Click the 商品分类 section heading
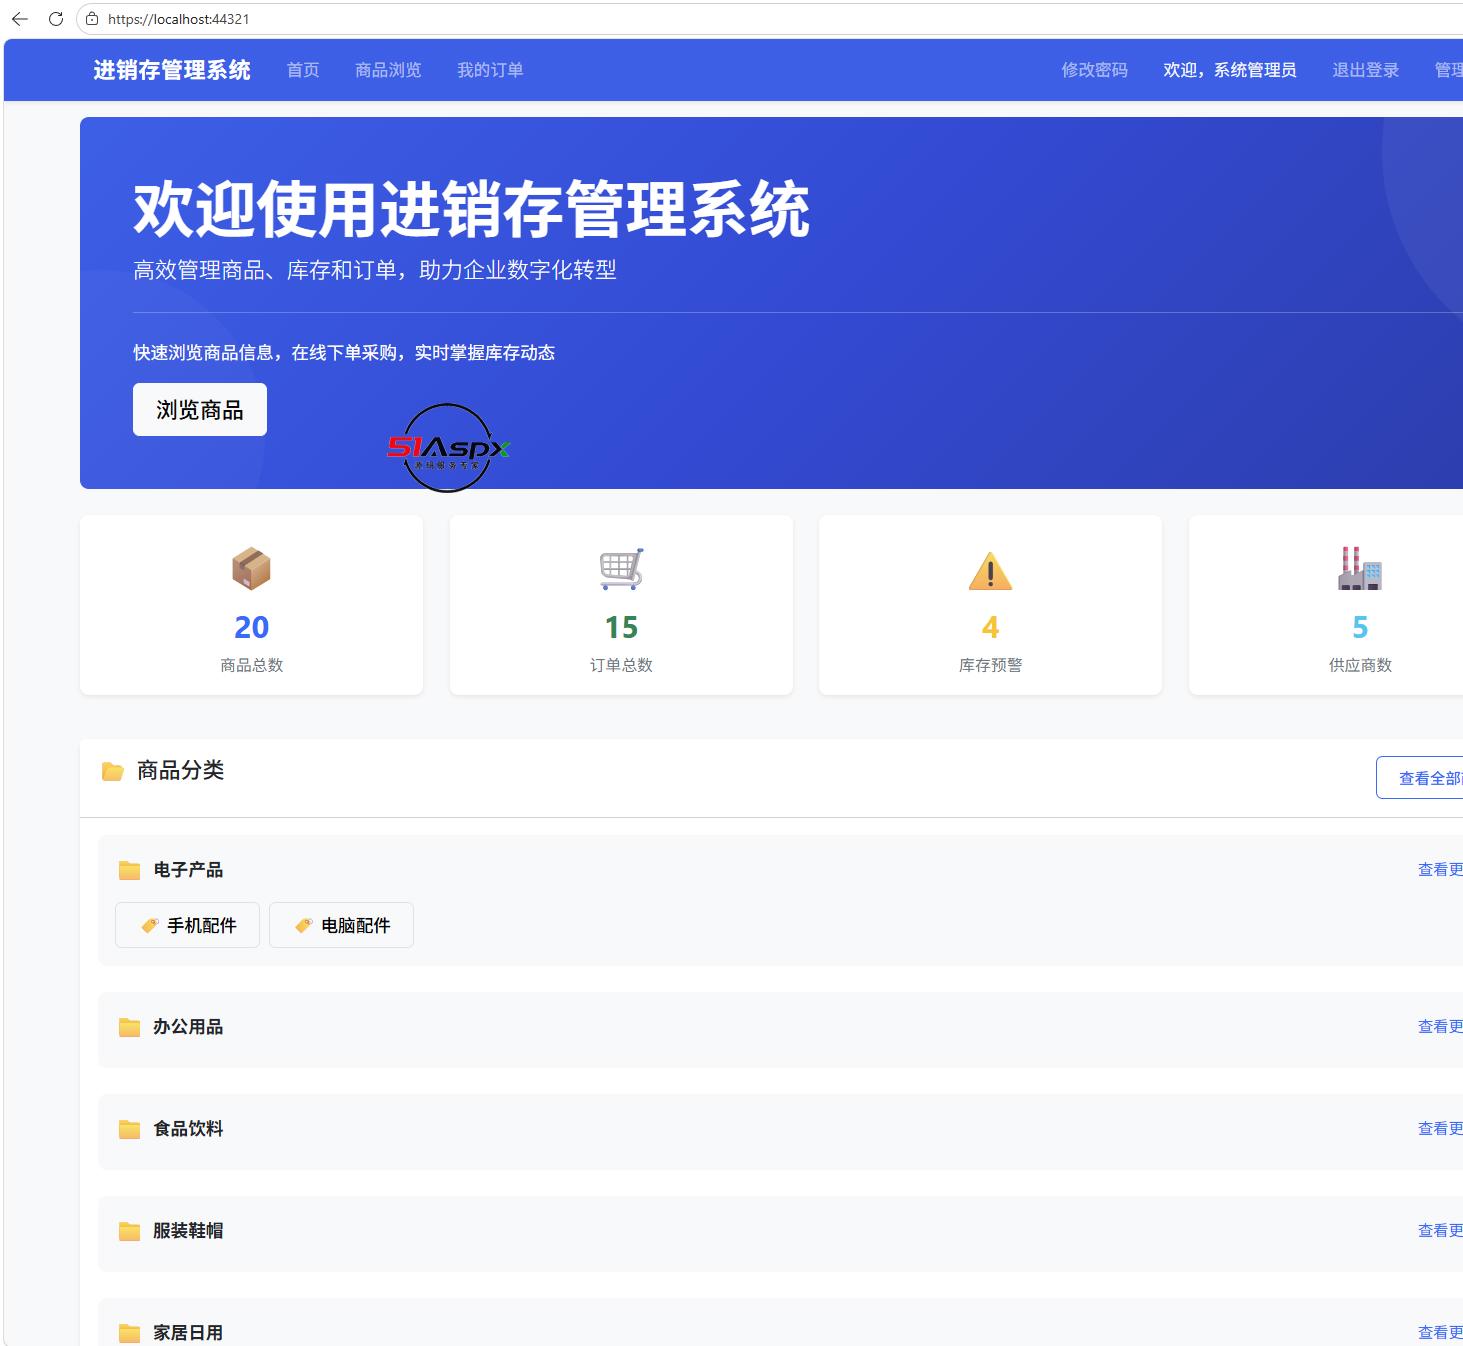This screenshot has width=1463, height=1346. (181, 770)
